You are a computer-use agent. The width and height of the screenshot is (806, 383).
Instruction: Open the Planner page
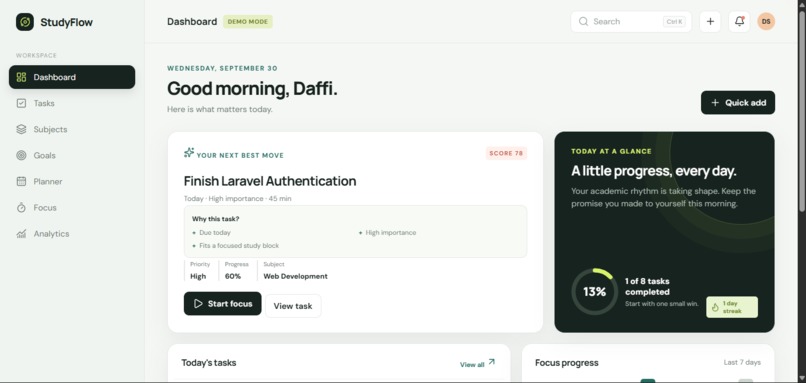(72, 181)
